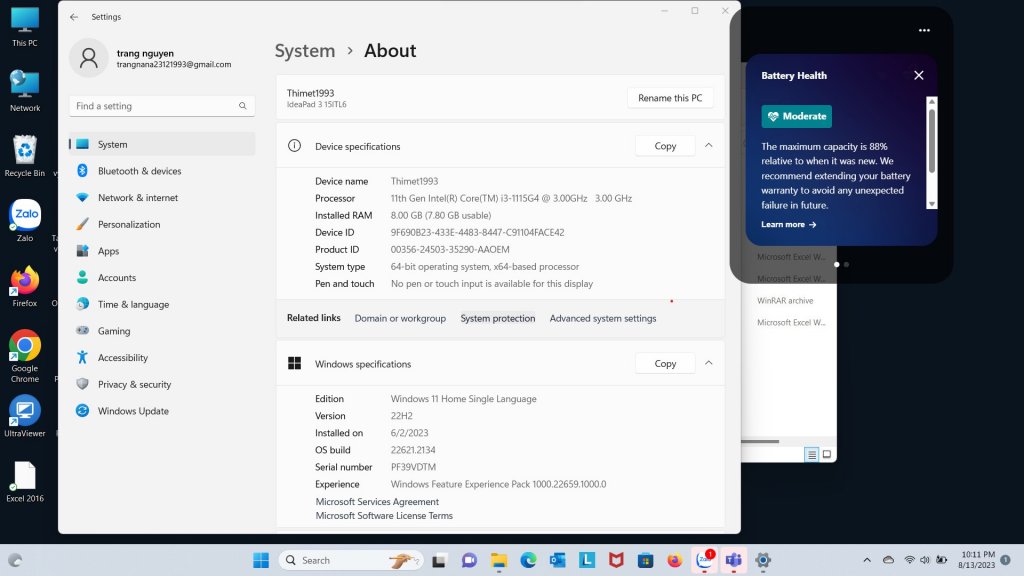Viewport: 1024px width, 576px height.
Task: Click the OS build value 22621.2134
Action: 413,450
